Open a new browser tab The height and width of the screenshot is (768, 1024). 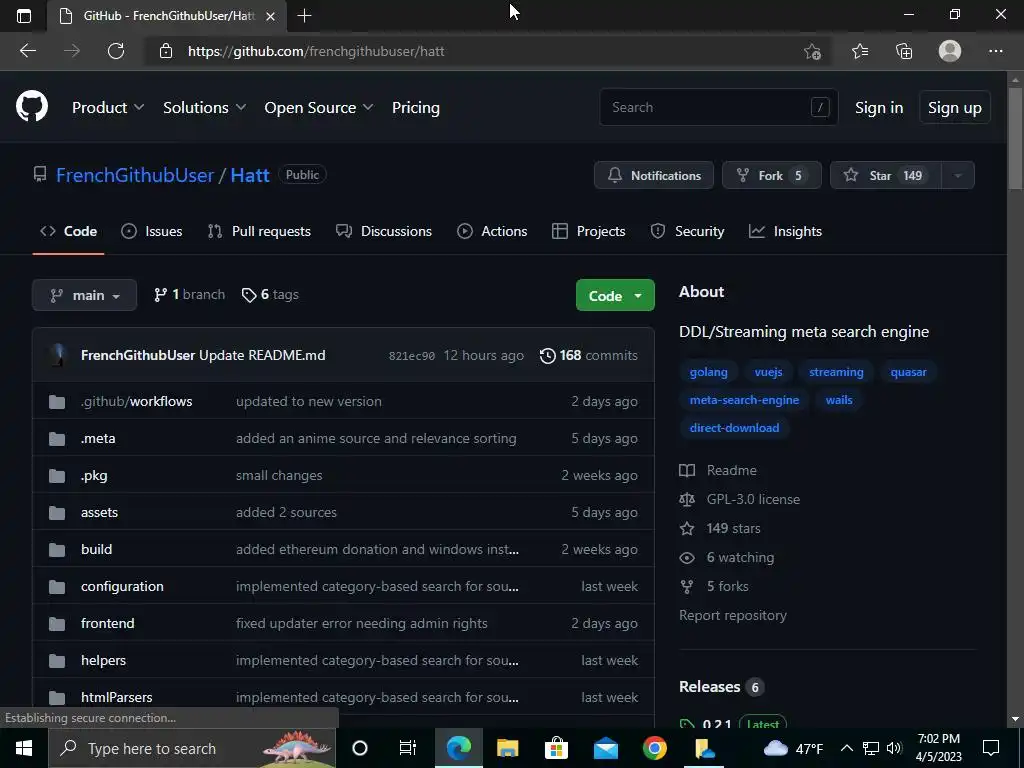point(304,16)
